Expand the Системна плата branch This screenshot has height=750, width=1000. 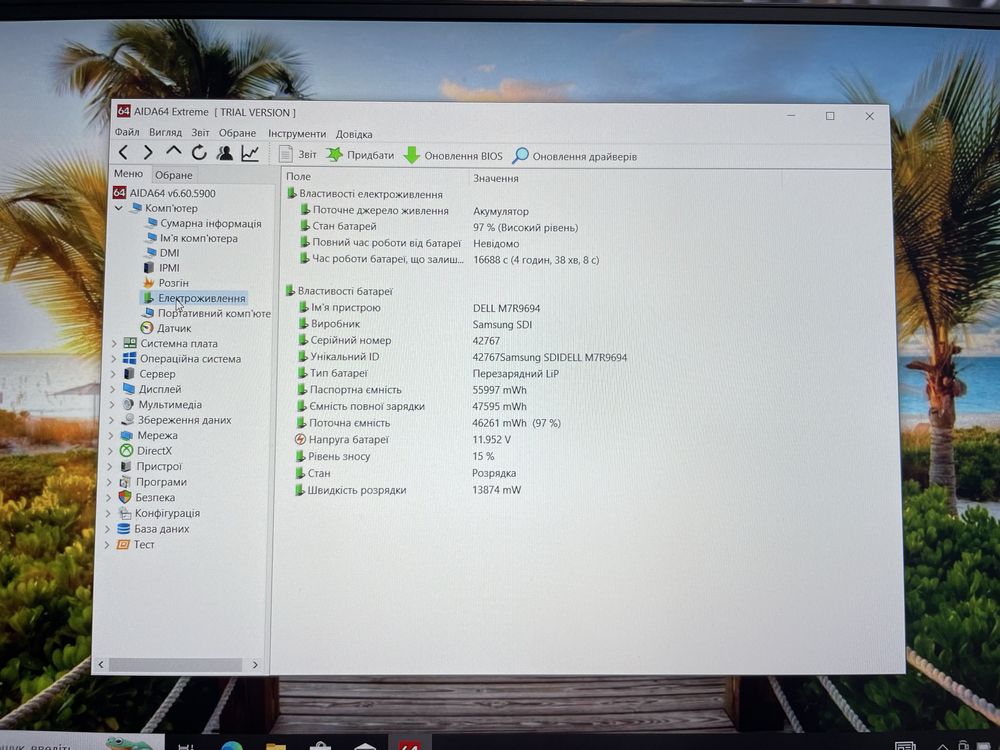[x=114, y=343]
